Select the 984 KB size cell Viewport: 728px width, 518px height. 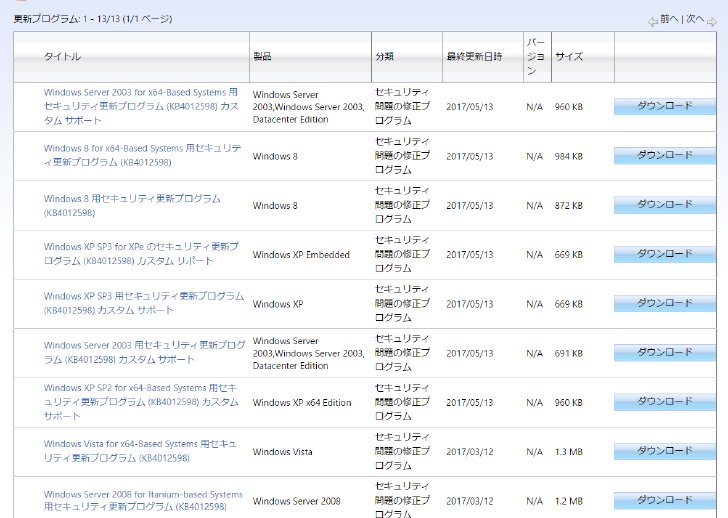pyautogui.click(x=569, y=156)
